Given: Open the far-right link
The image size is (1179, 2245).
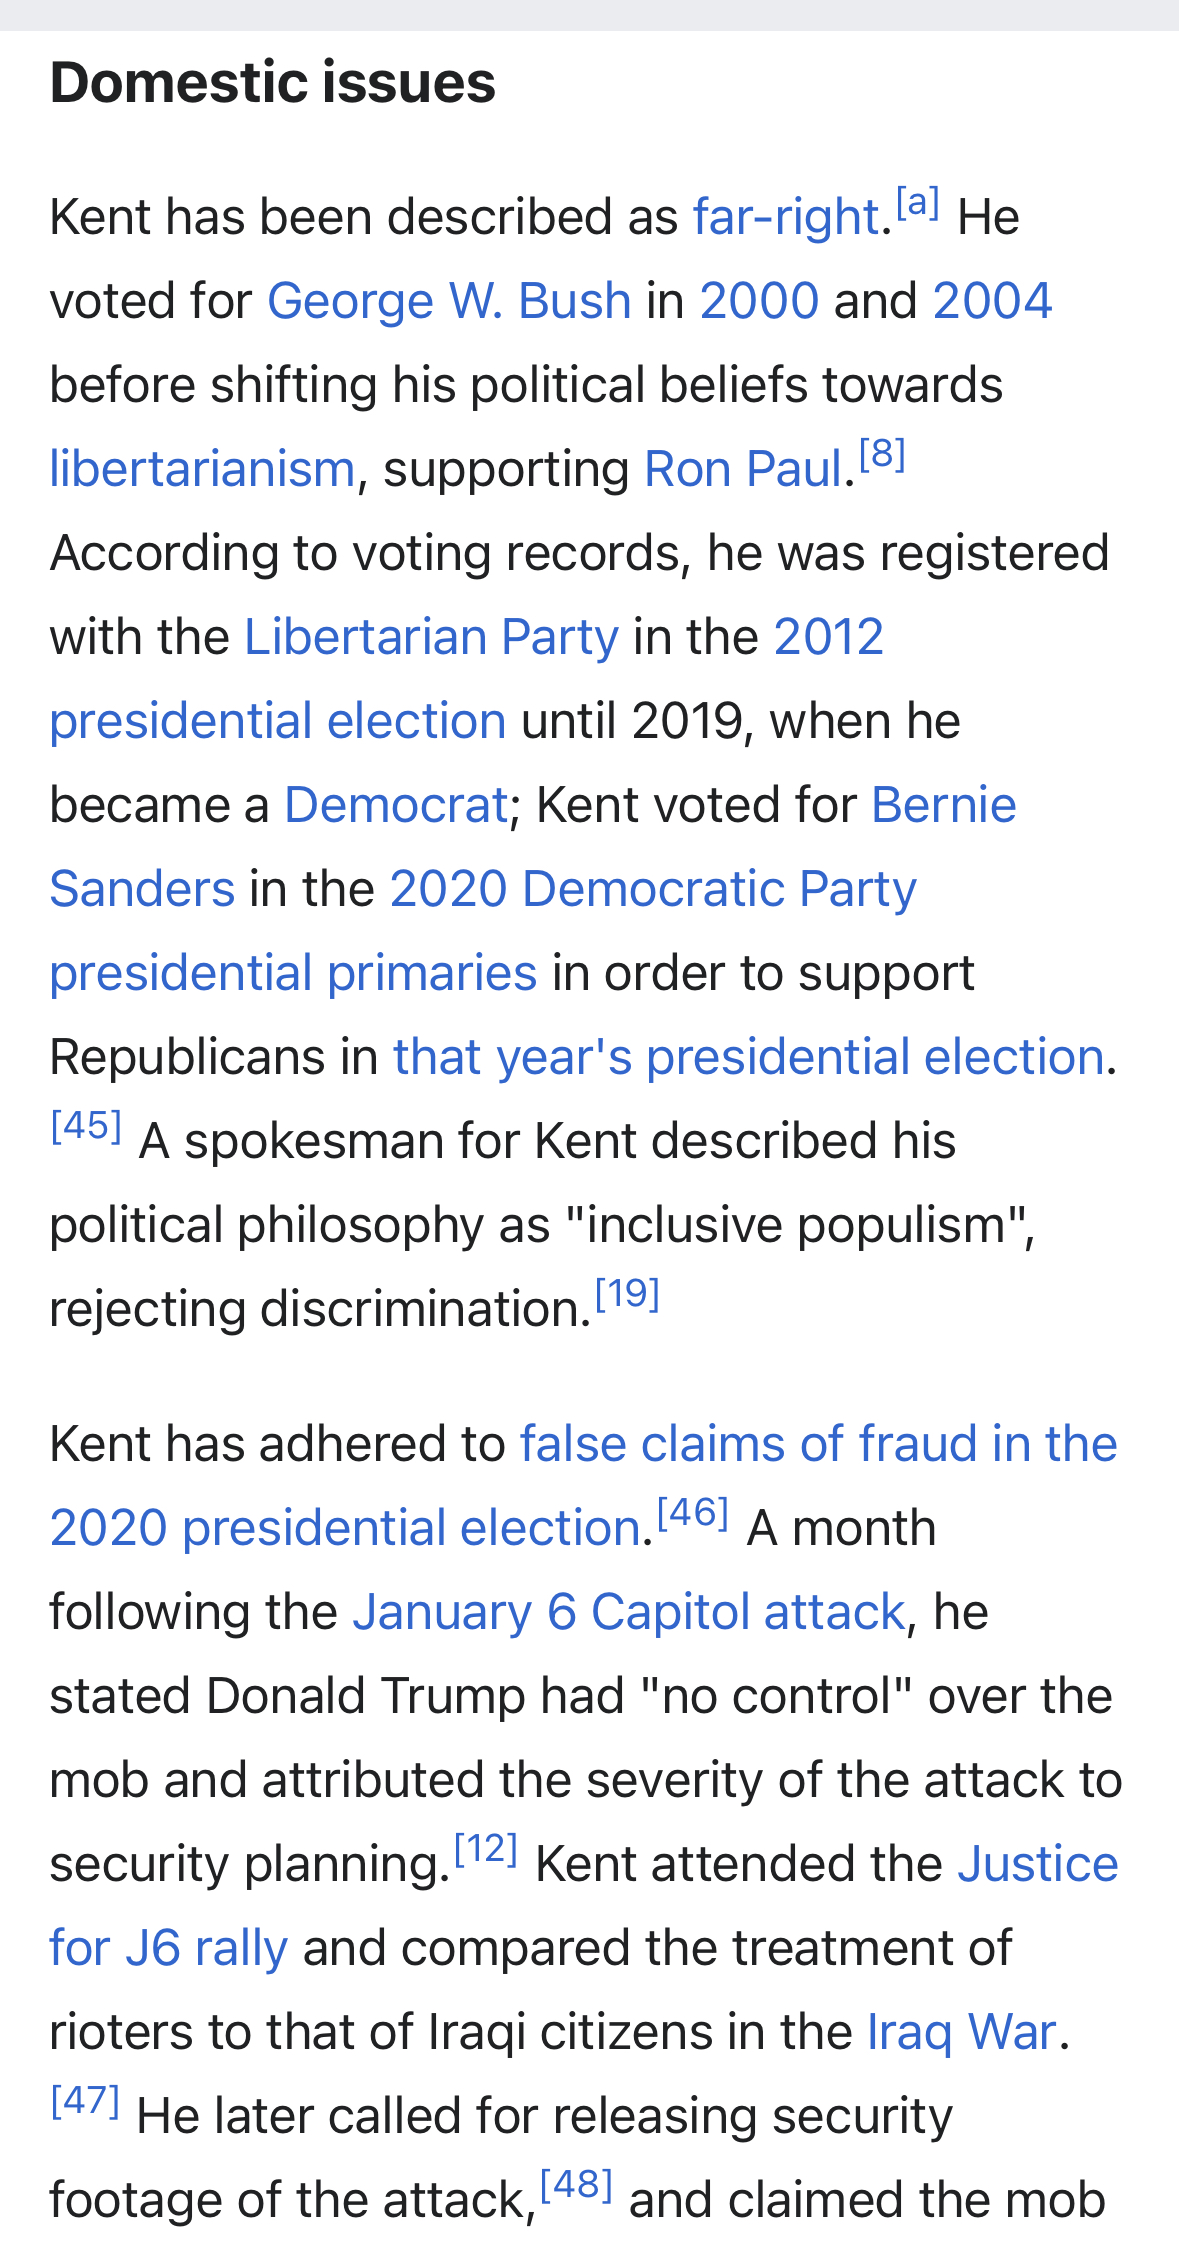Looking at the screenshot, I should pos(785,217).
